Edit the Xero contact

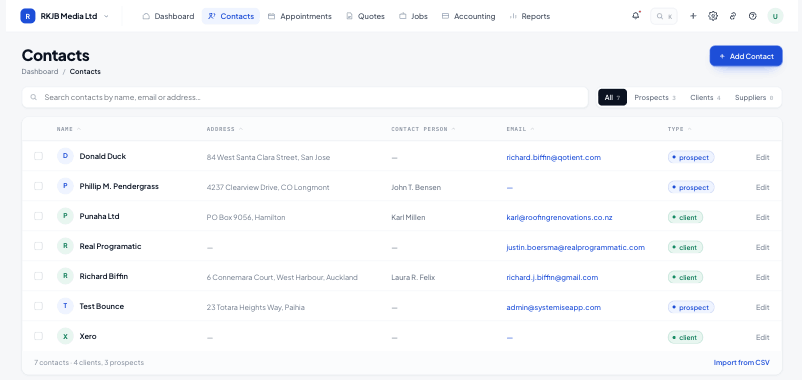762,337
